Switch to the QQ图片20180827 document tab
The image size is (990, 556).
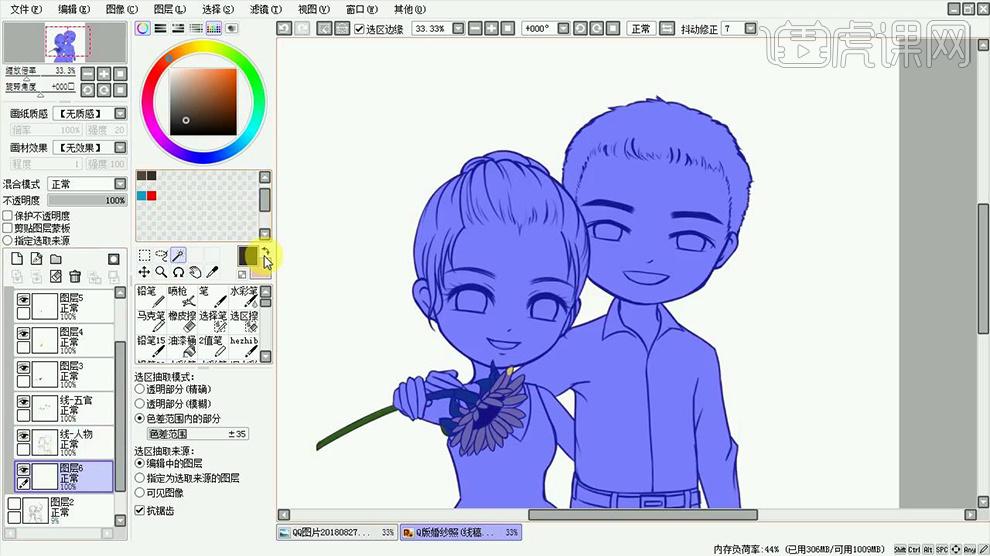tap(337, 532)
